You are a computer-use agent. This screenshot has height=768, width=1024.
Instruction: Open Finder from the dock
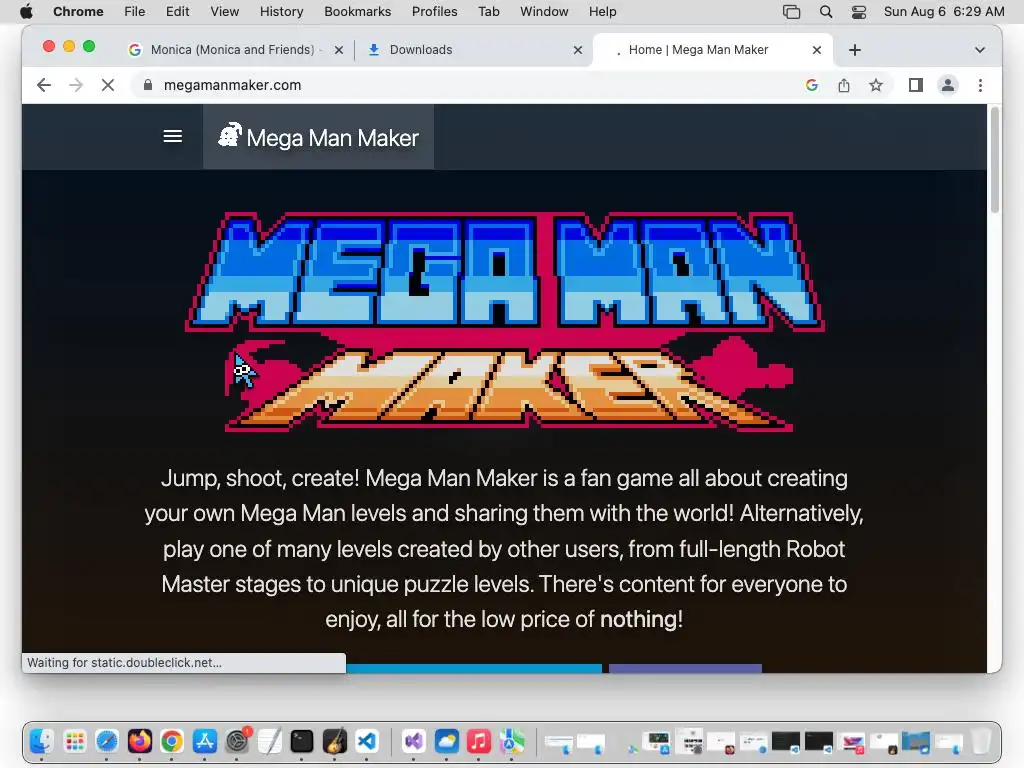[42, 742]
